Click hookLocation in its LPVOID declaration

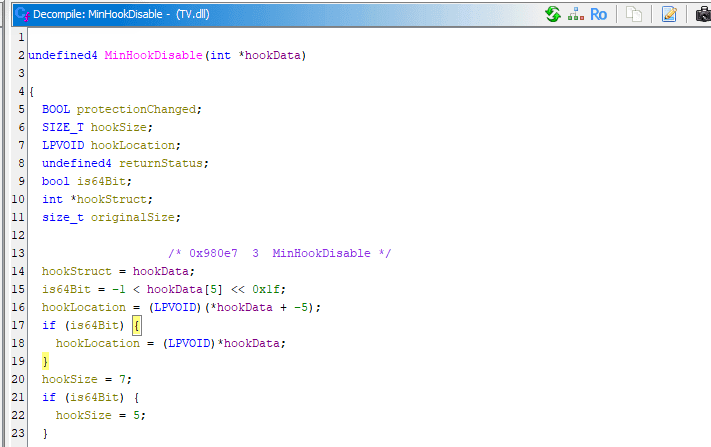[133, 145]
